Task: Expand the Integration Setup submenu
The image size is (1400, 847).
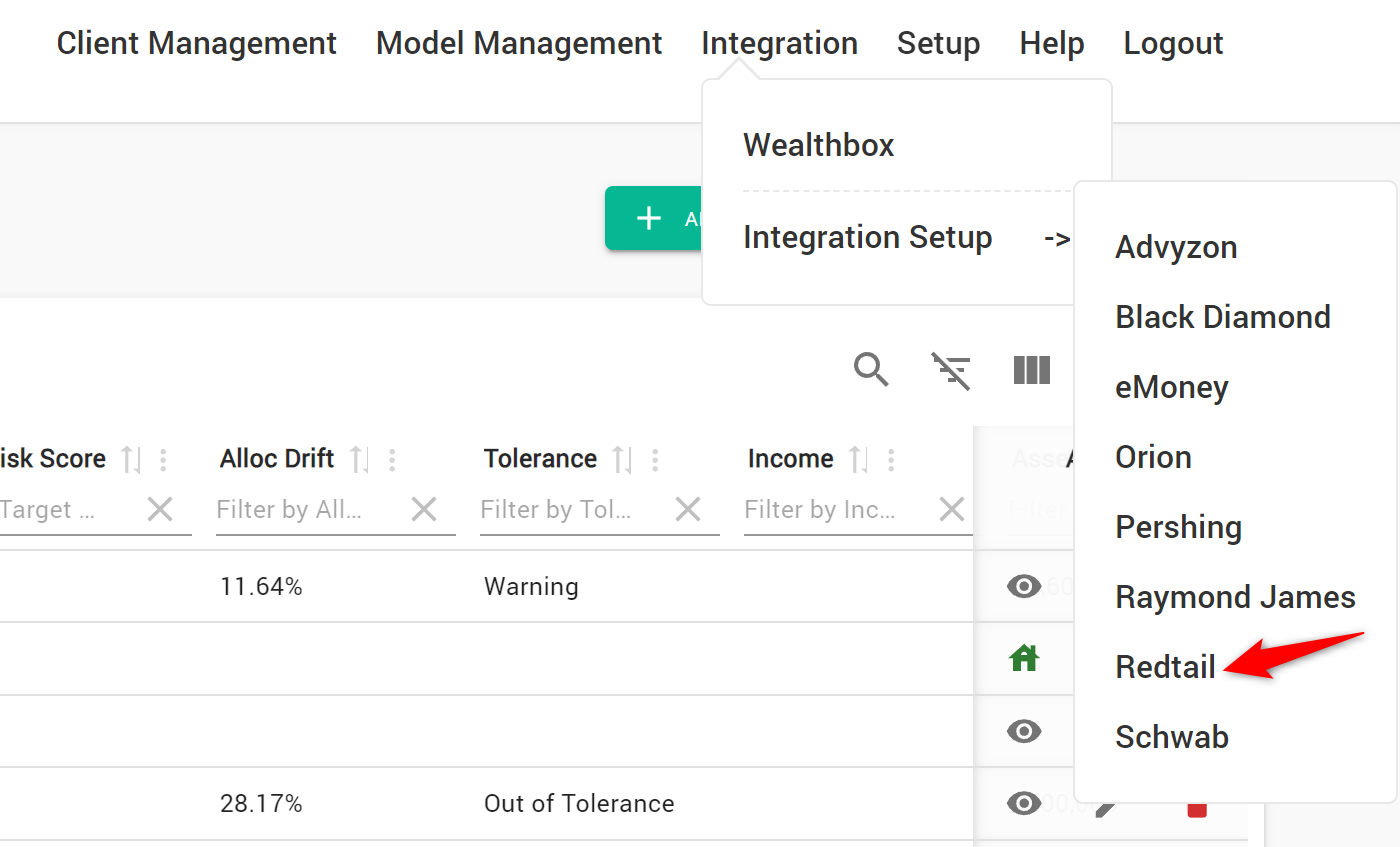Action: click(907, 238)
